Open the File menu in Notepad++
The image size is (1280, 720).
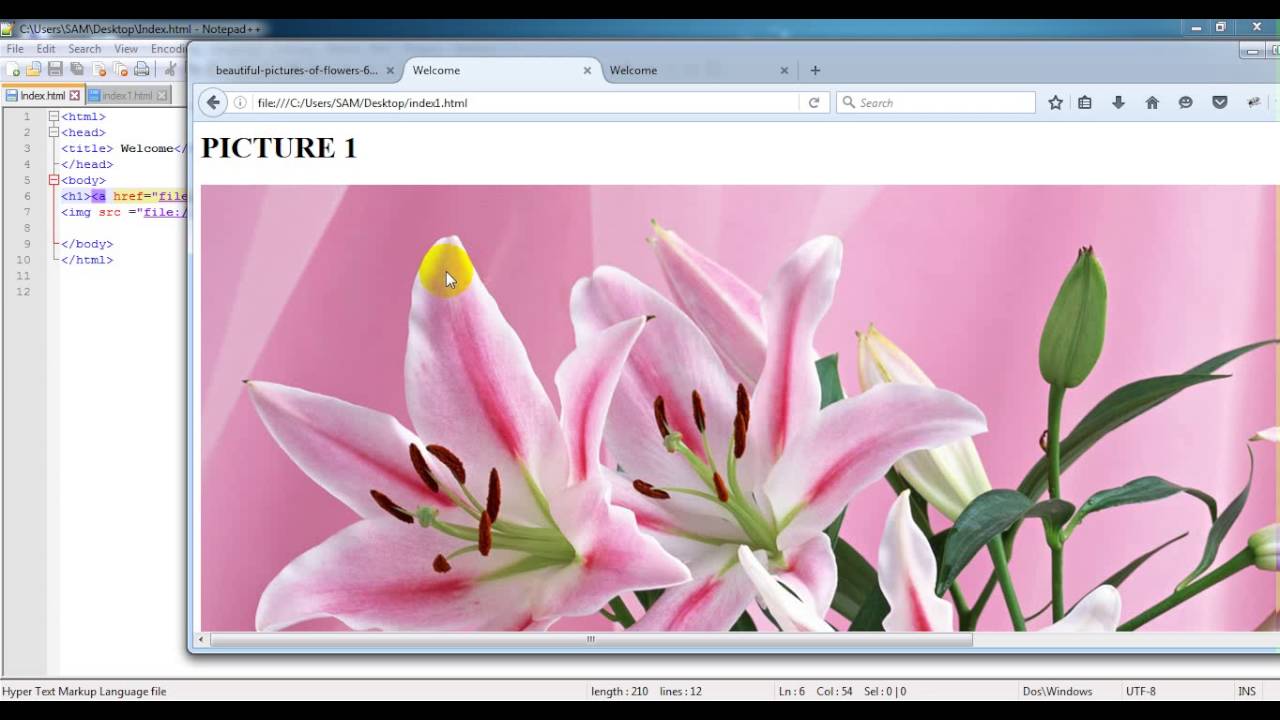click(x=15, y=49)
